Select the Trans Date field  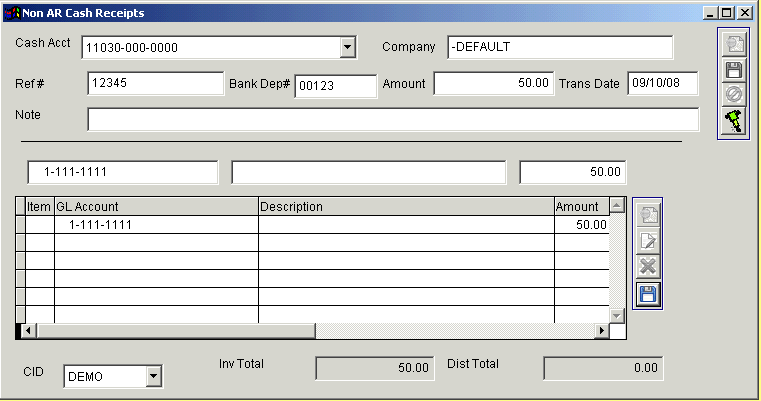pyautogui.click(x=661, y=84)
